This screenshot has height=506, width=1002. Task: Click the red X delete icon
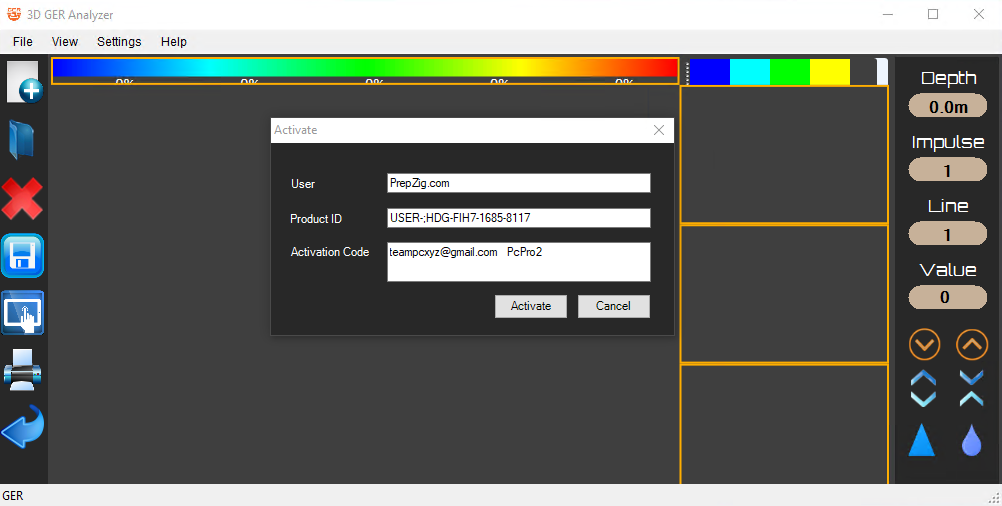[22, 199]
